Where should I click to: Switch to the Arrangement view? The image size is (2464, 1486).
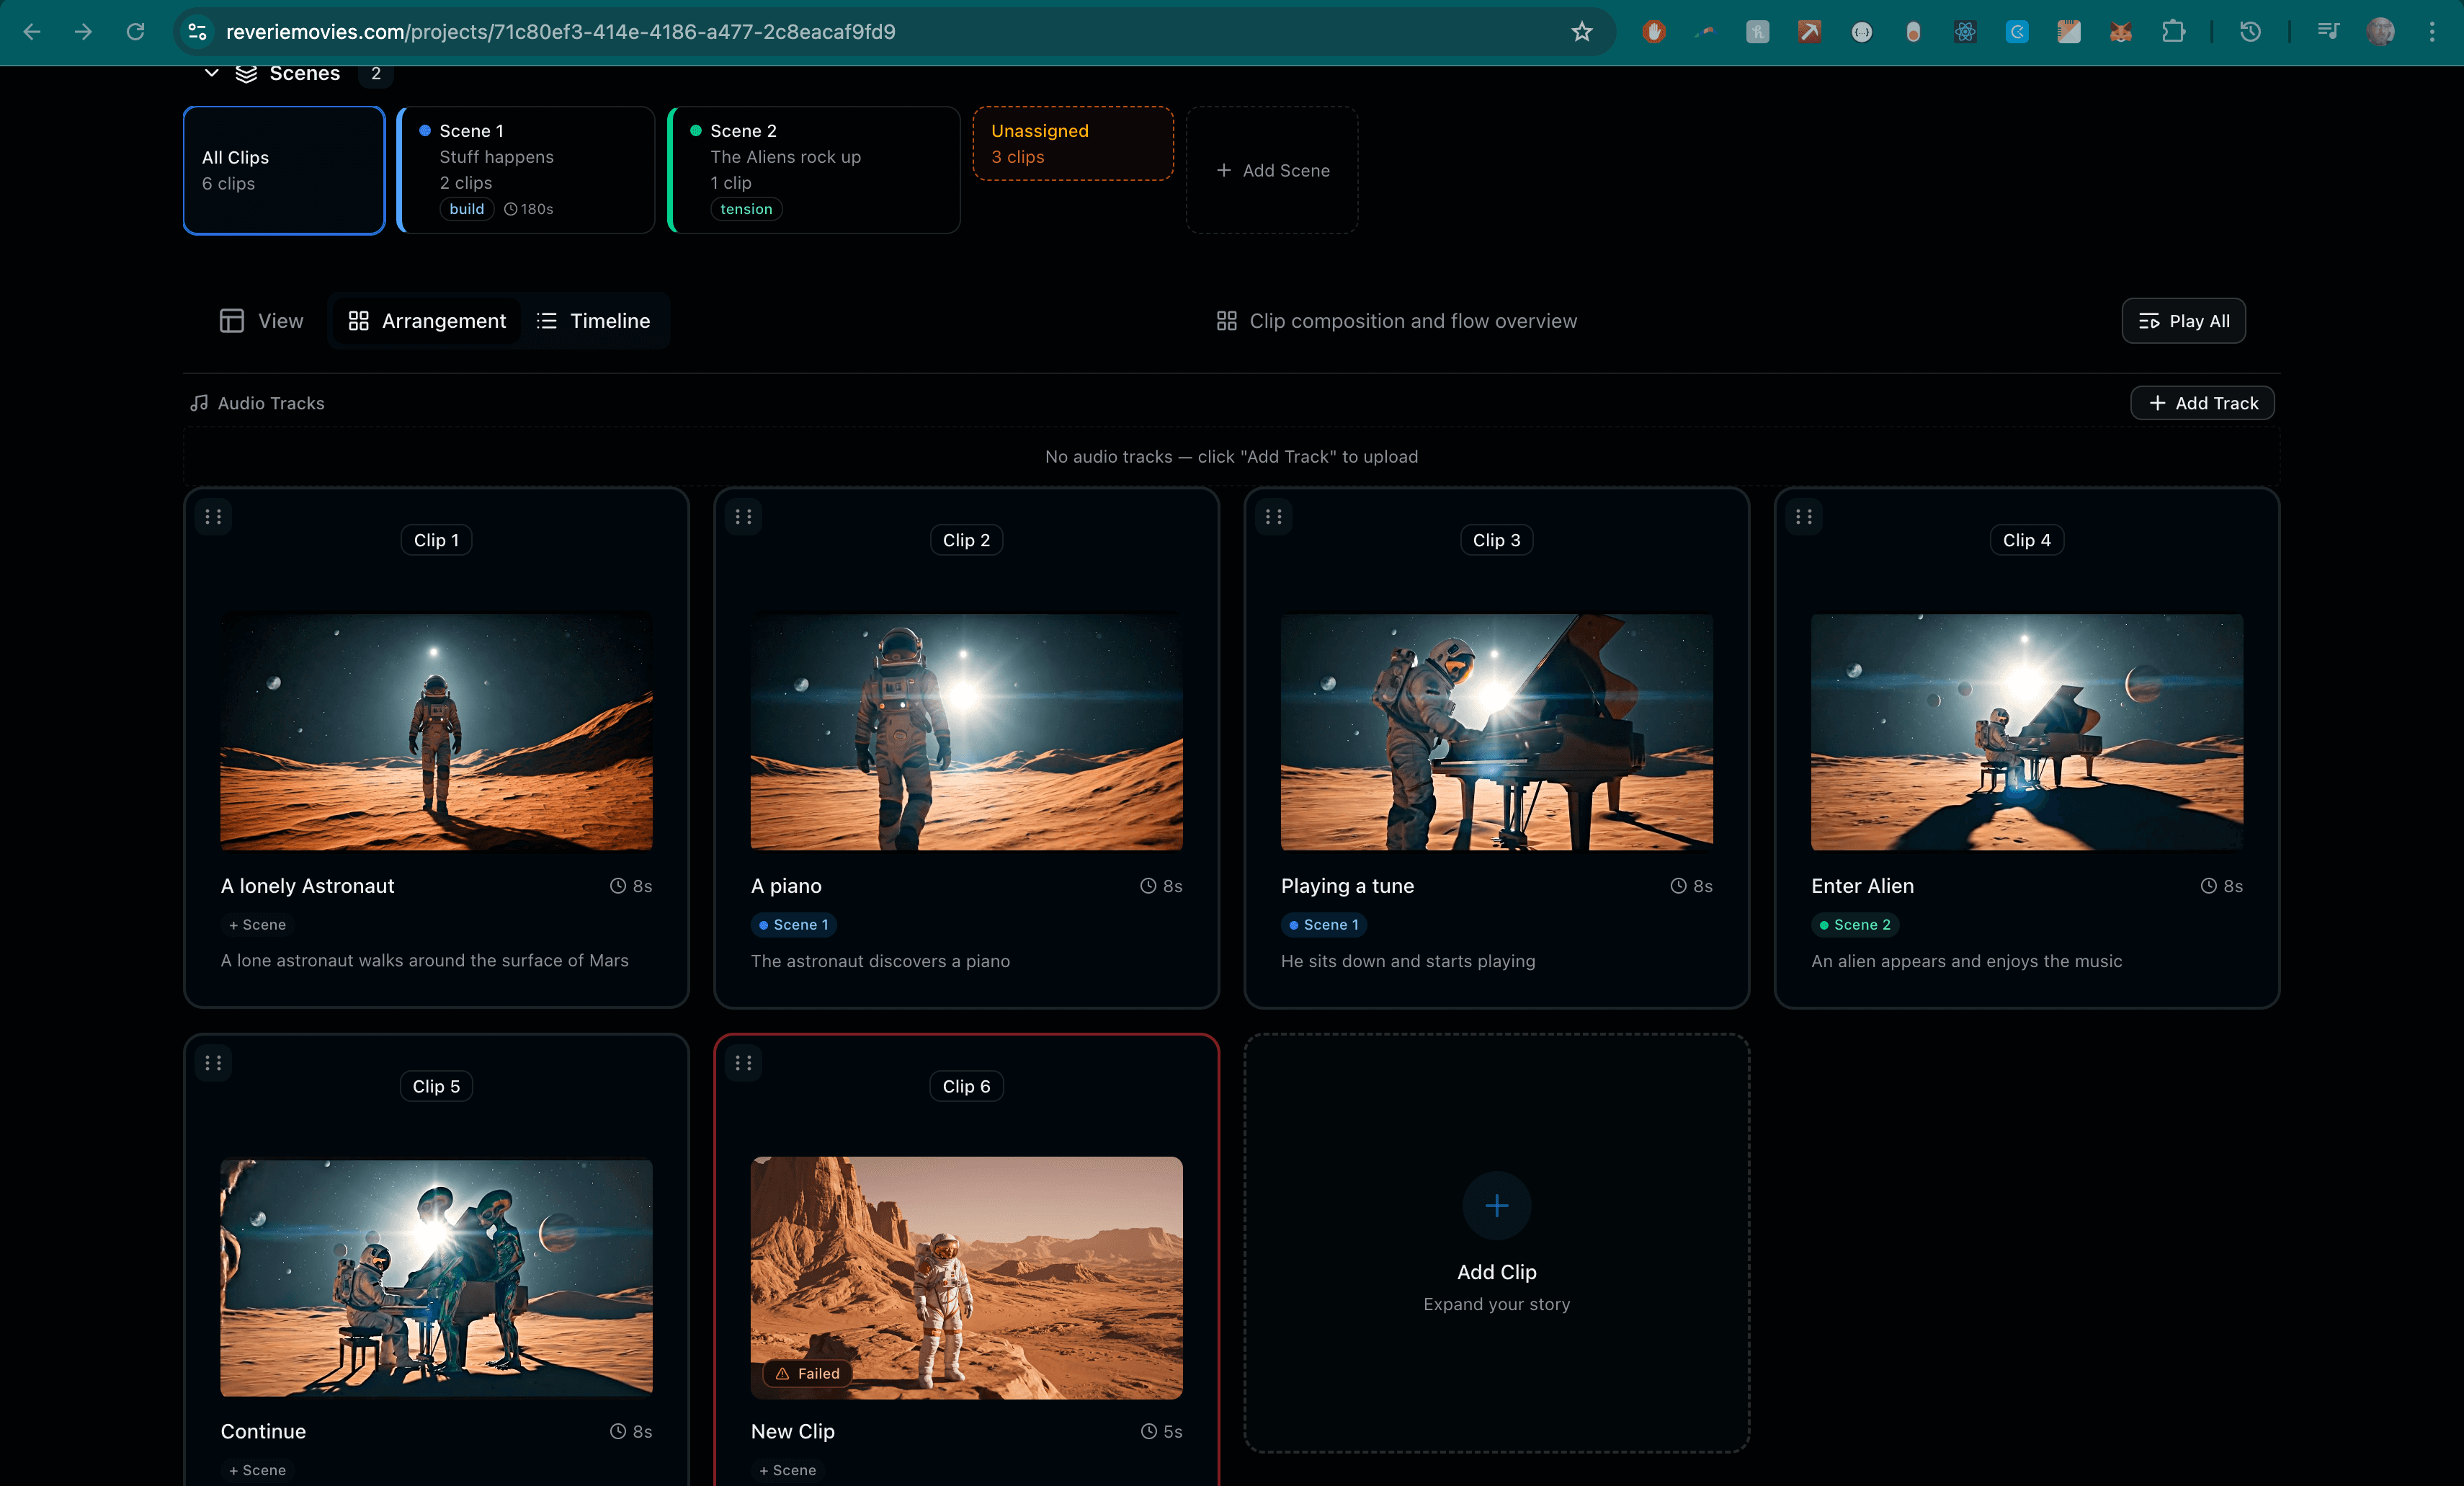pyautogui.click(x=427, y=321)
